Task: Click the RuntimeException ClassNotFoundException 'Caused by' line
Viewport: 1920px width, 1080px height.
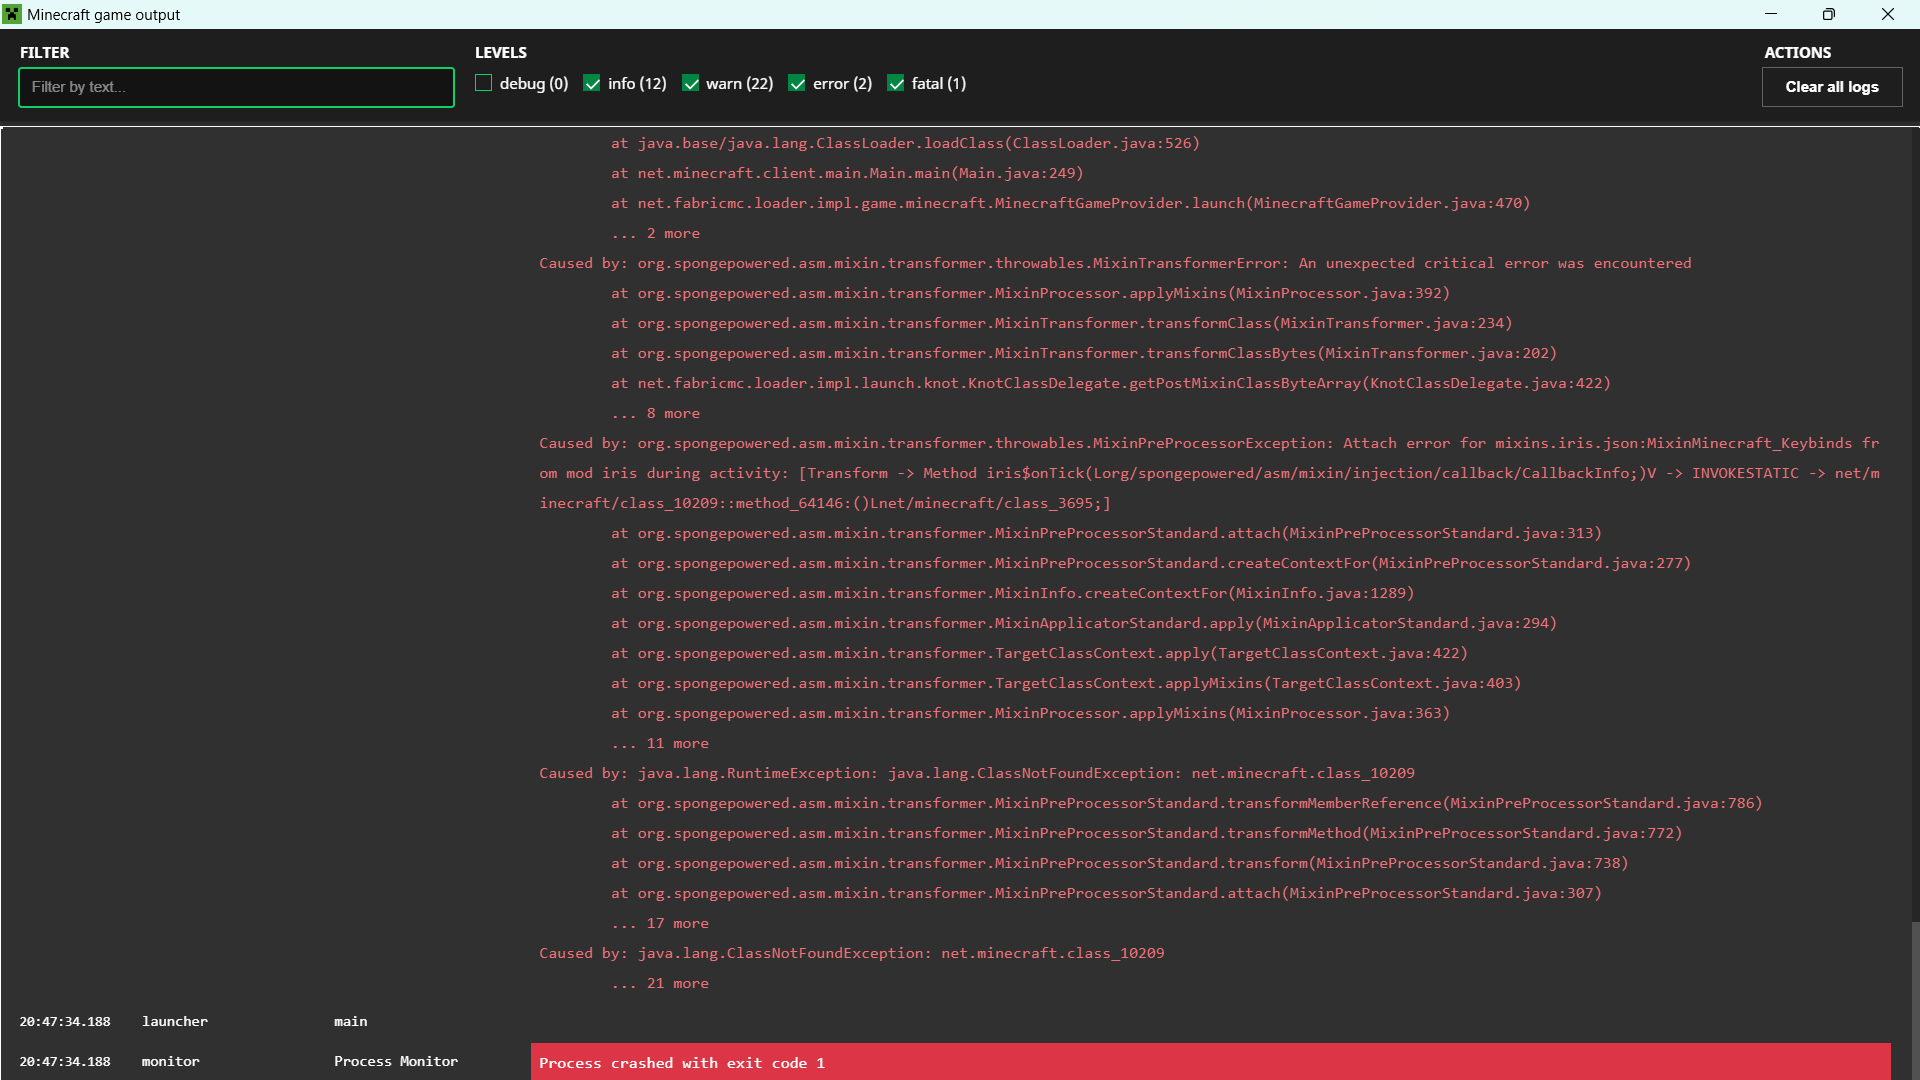Action: [x=977, y=773]
